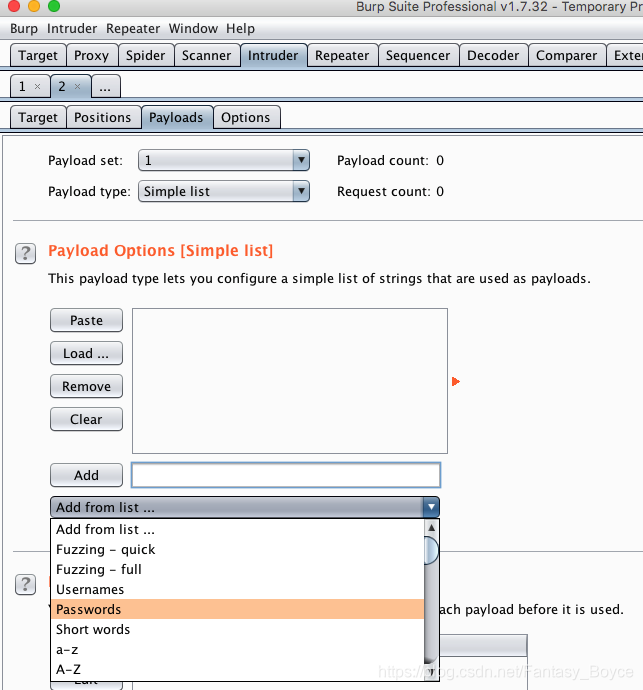Screen dimensions: 643x690
Task: Open new Intruder tab with ellipsis tab
Action: pos(105,86)
